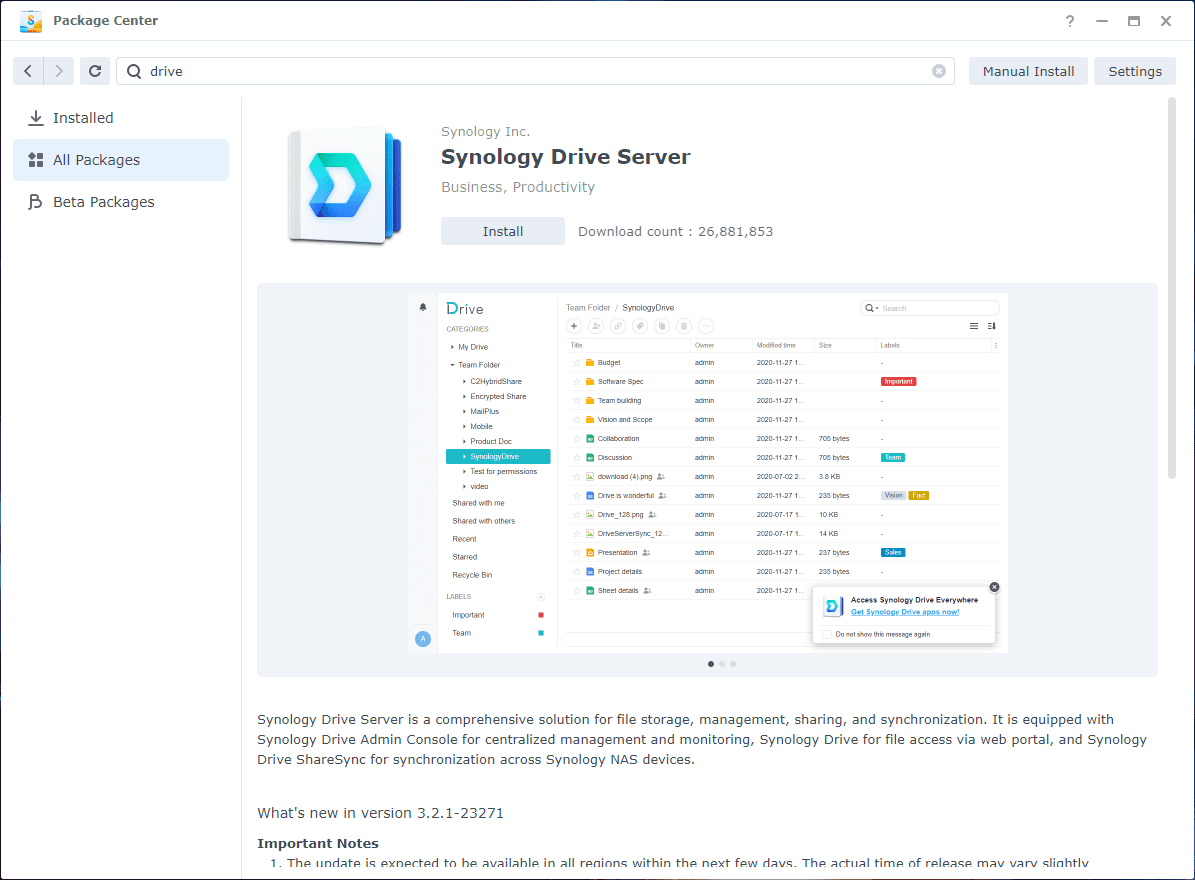This screenshot has height=880, width=1195.
Task: Click the Important Notes heading
Action: (x=318, y=843)
